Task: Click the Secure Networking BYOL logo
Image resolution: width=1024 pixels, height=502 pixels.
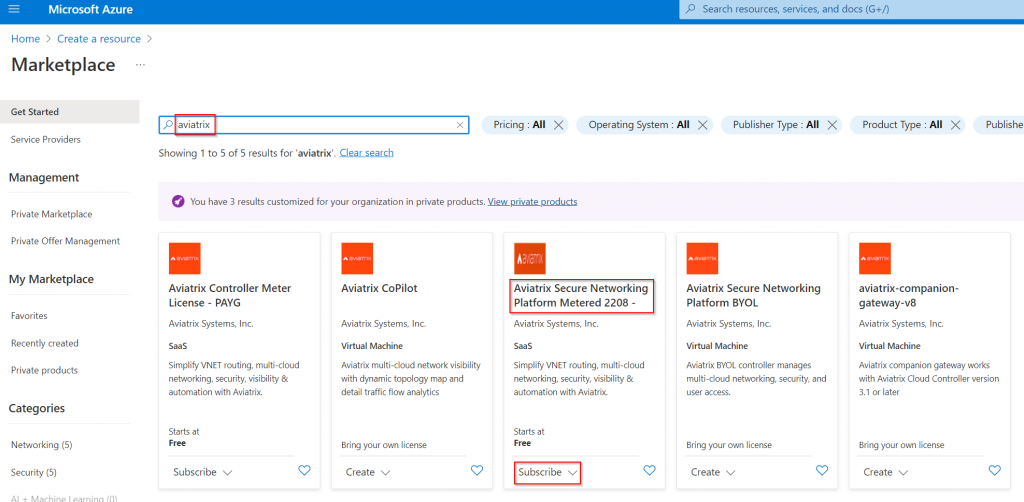Action: coord(702,259)
